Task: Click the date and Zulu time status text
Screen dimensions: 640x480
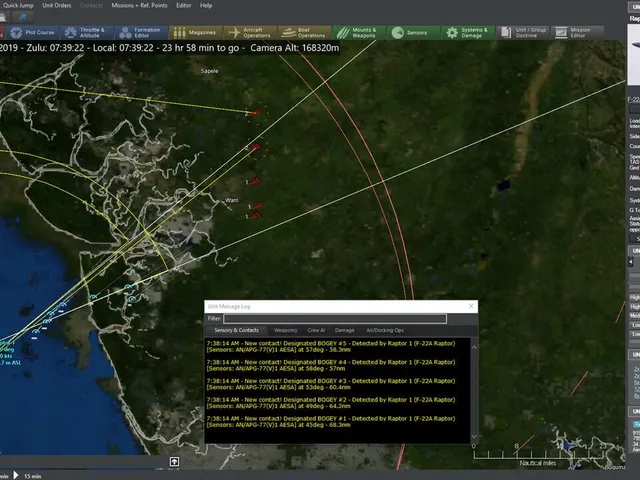Action: coord(42,48)
